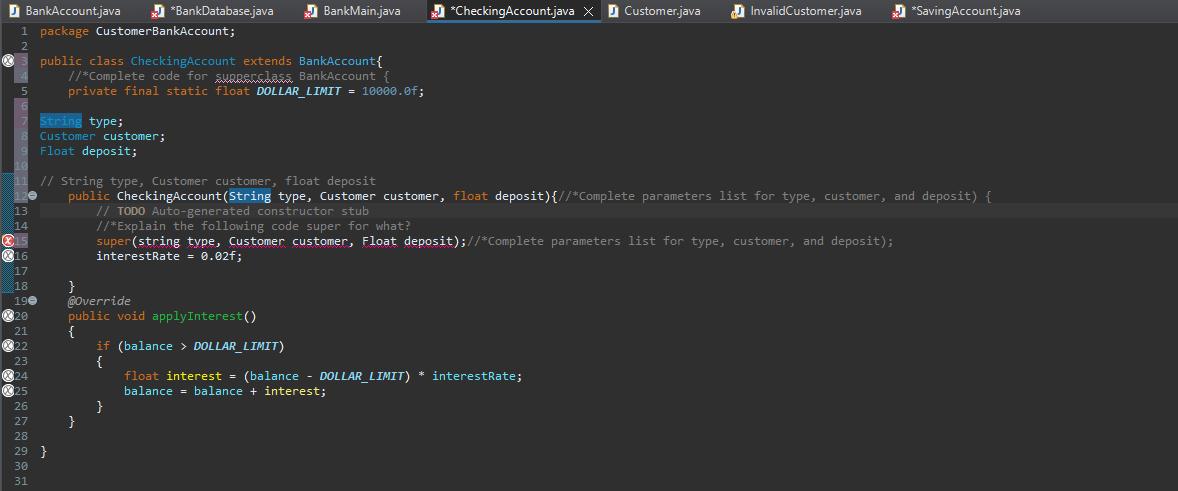
Task: Open the BankDatabase.java editor tab
Action: (x=222, y=11)
